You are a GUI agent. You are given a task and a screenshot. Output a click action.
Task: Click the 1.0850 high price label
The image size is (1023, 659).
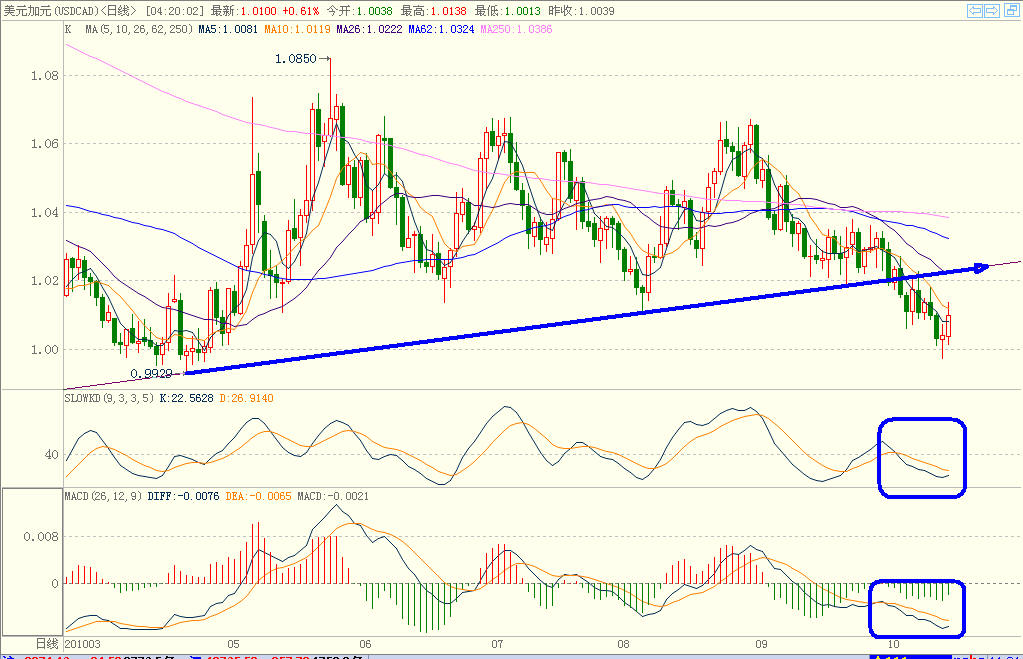click(x=296, y=59)
